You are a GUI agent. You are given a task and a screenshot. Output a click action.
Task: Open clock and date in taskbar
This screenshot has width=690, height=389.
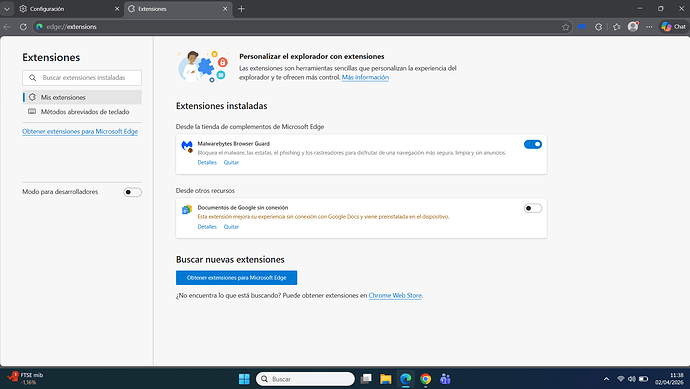pyautogui.click(x=669, y=379)
